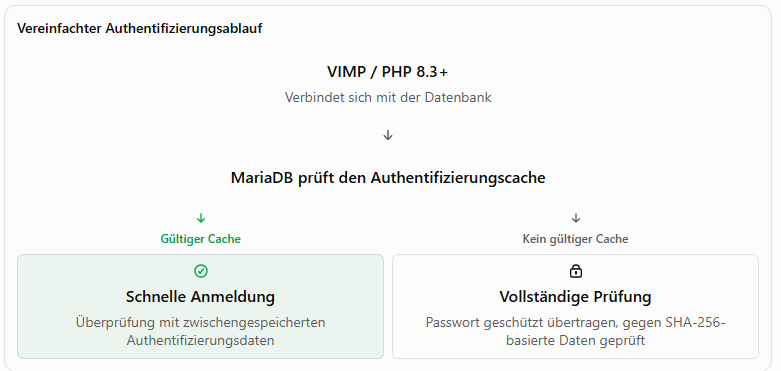
Task: Click the down arrow below Verbindet sich text
Action: 388,135
